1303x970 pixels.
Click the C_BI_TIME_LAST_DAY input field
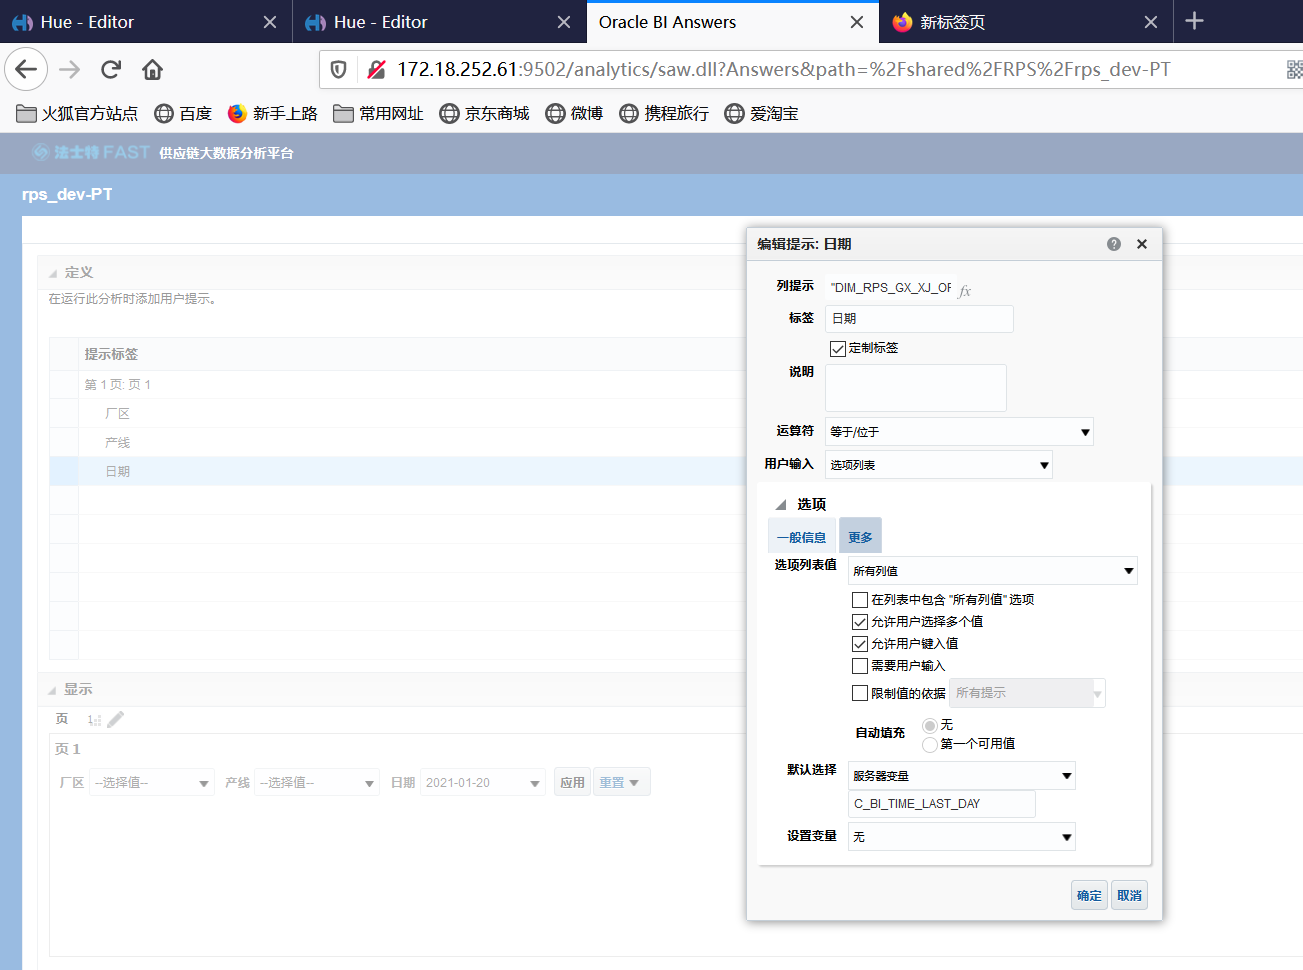coord(941,804)
